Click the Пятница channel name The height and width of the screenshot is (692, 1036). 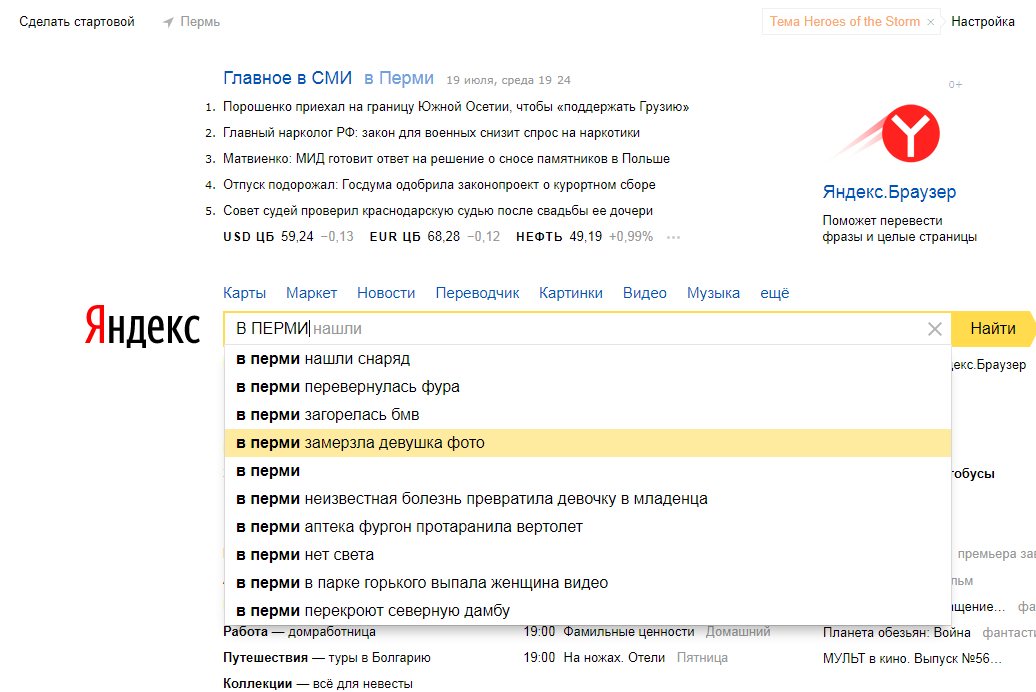702,658
